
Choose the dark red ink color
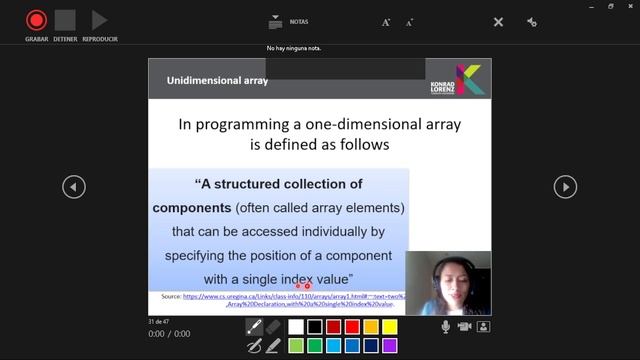(x=333, y=327)
